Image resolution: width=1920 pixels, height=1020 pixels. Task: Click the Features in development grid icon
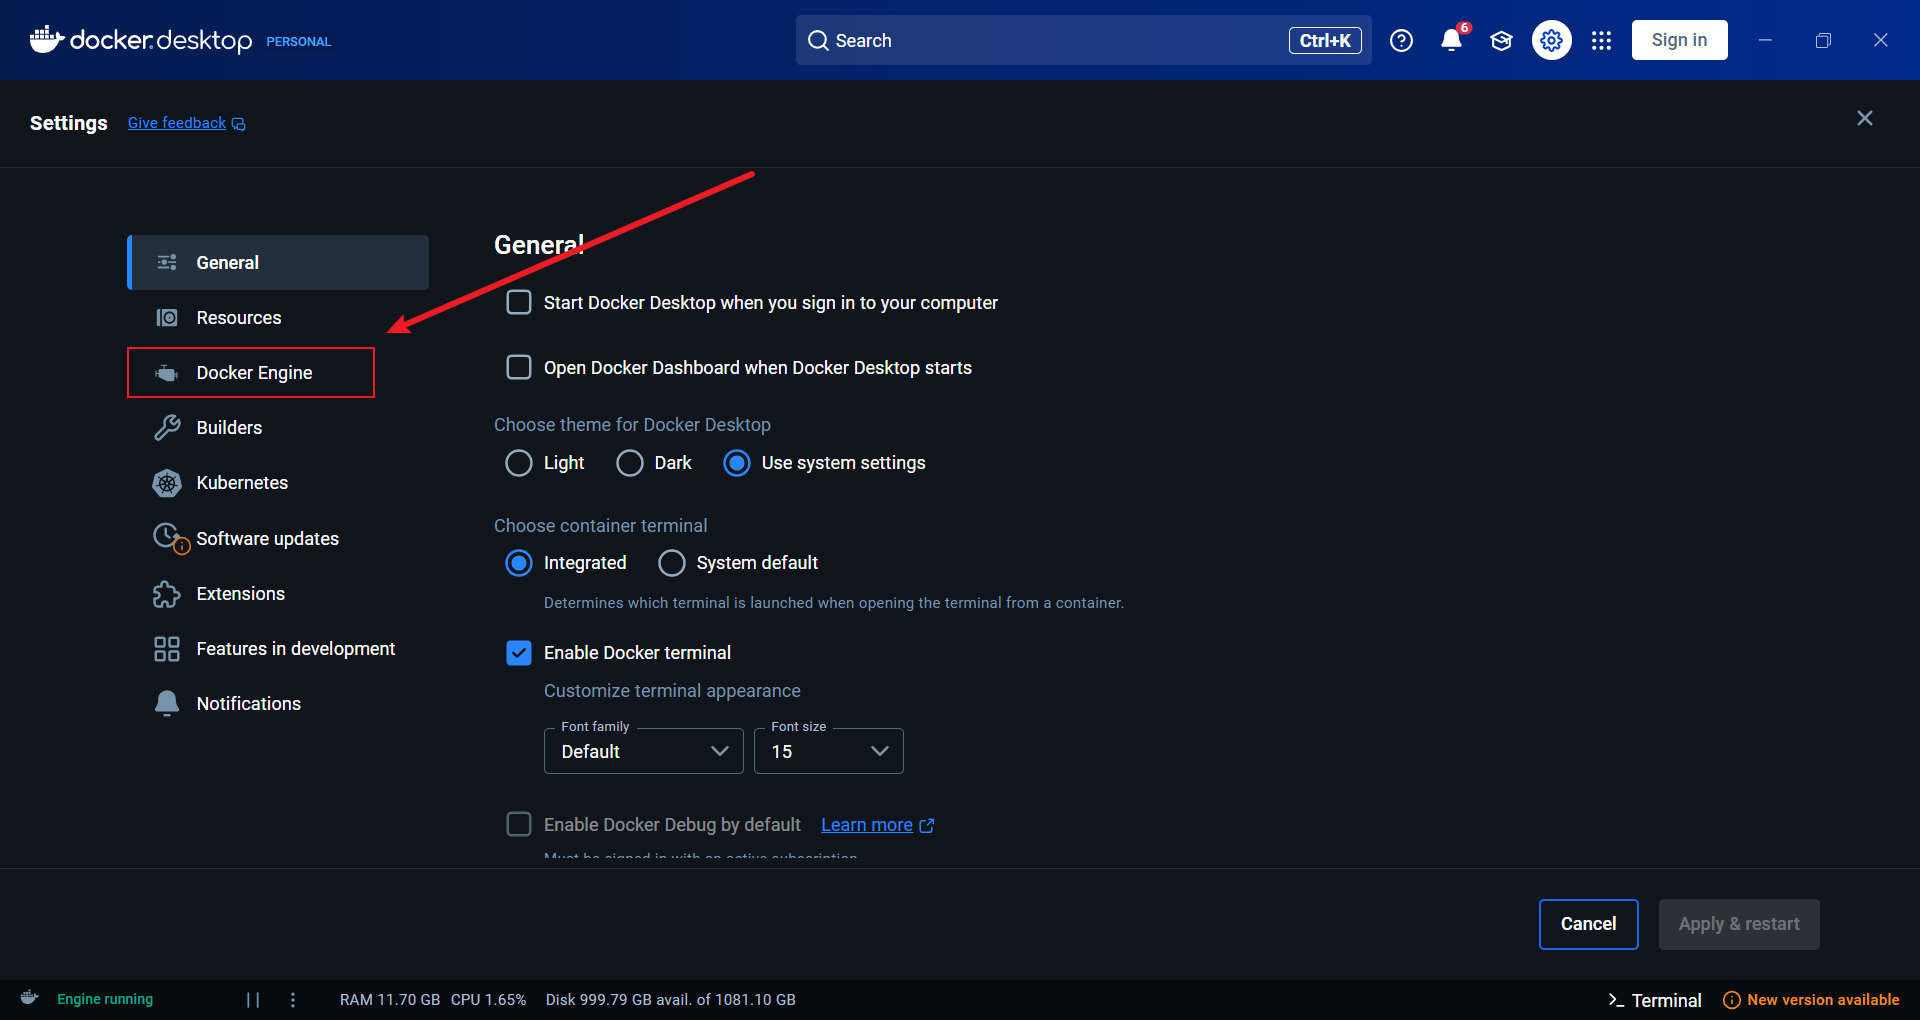(167, 649)
